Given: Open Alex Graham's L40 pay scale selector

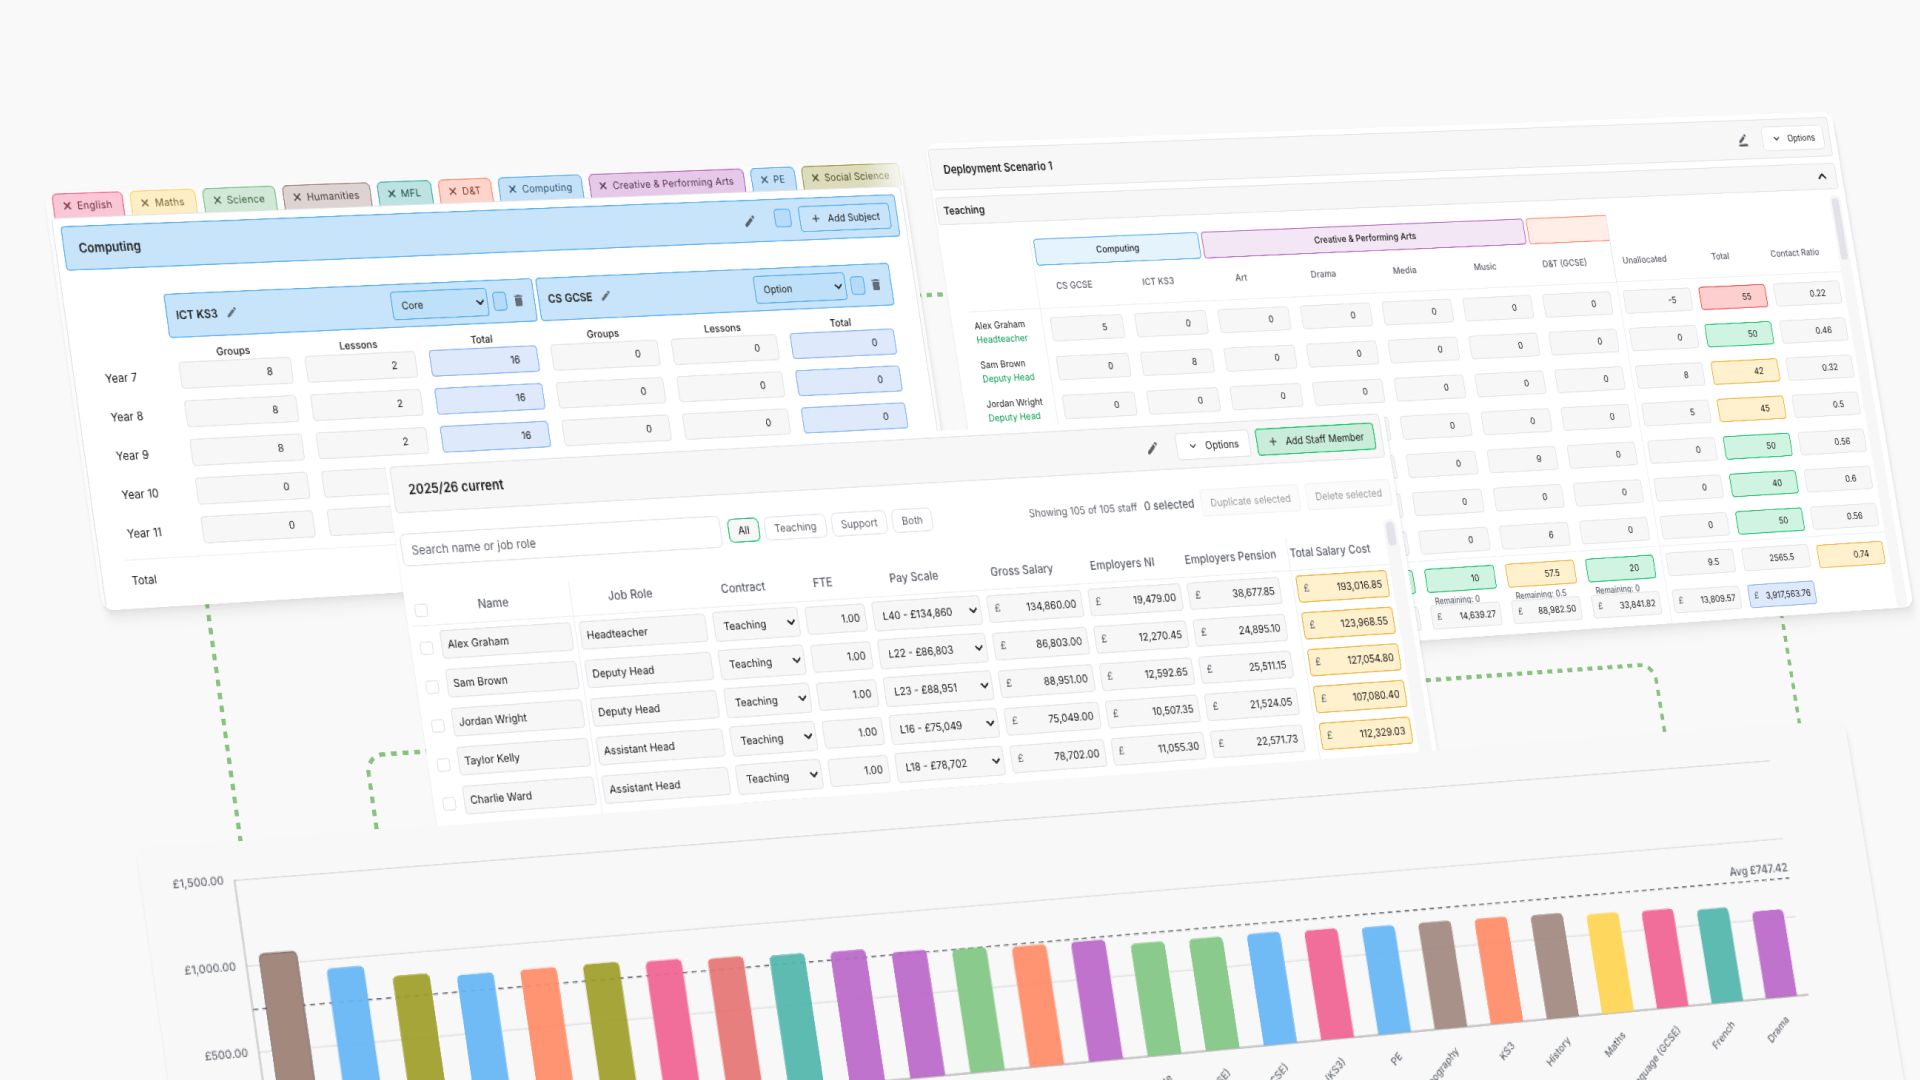Looking at the screenshot, I should [x=926, y=612].
